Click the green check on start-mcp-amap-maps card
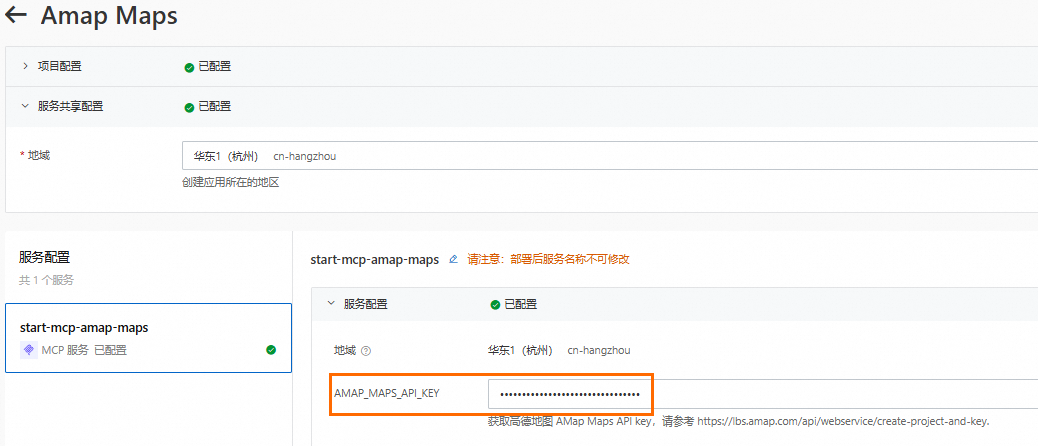Image resolution: width=1038 pixels, height=446 pixels. tap(271, 350)
